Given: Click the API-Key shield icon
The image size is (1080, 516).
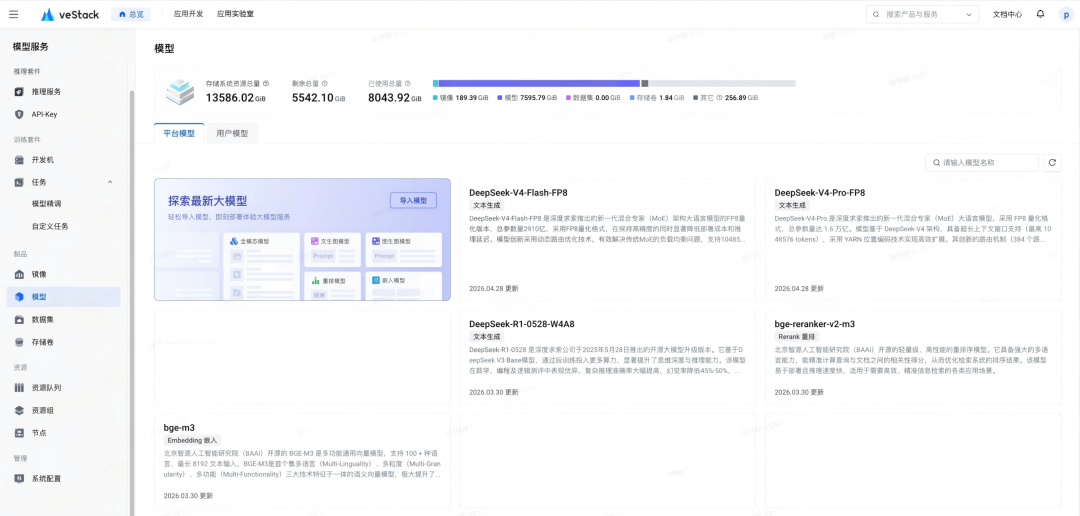Looking at the screenshot, I should [x=19, y=114].
